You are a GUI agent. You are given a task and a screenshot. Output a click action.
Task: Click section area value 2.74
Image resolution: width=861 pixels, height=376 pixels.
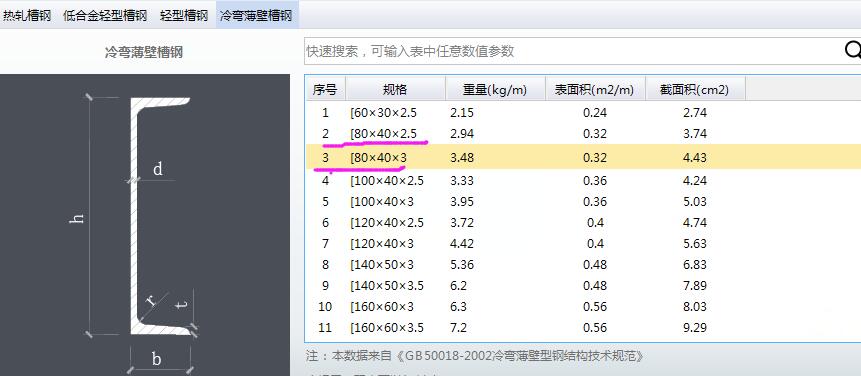tap(695, 113)
